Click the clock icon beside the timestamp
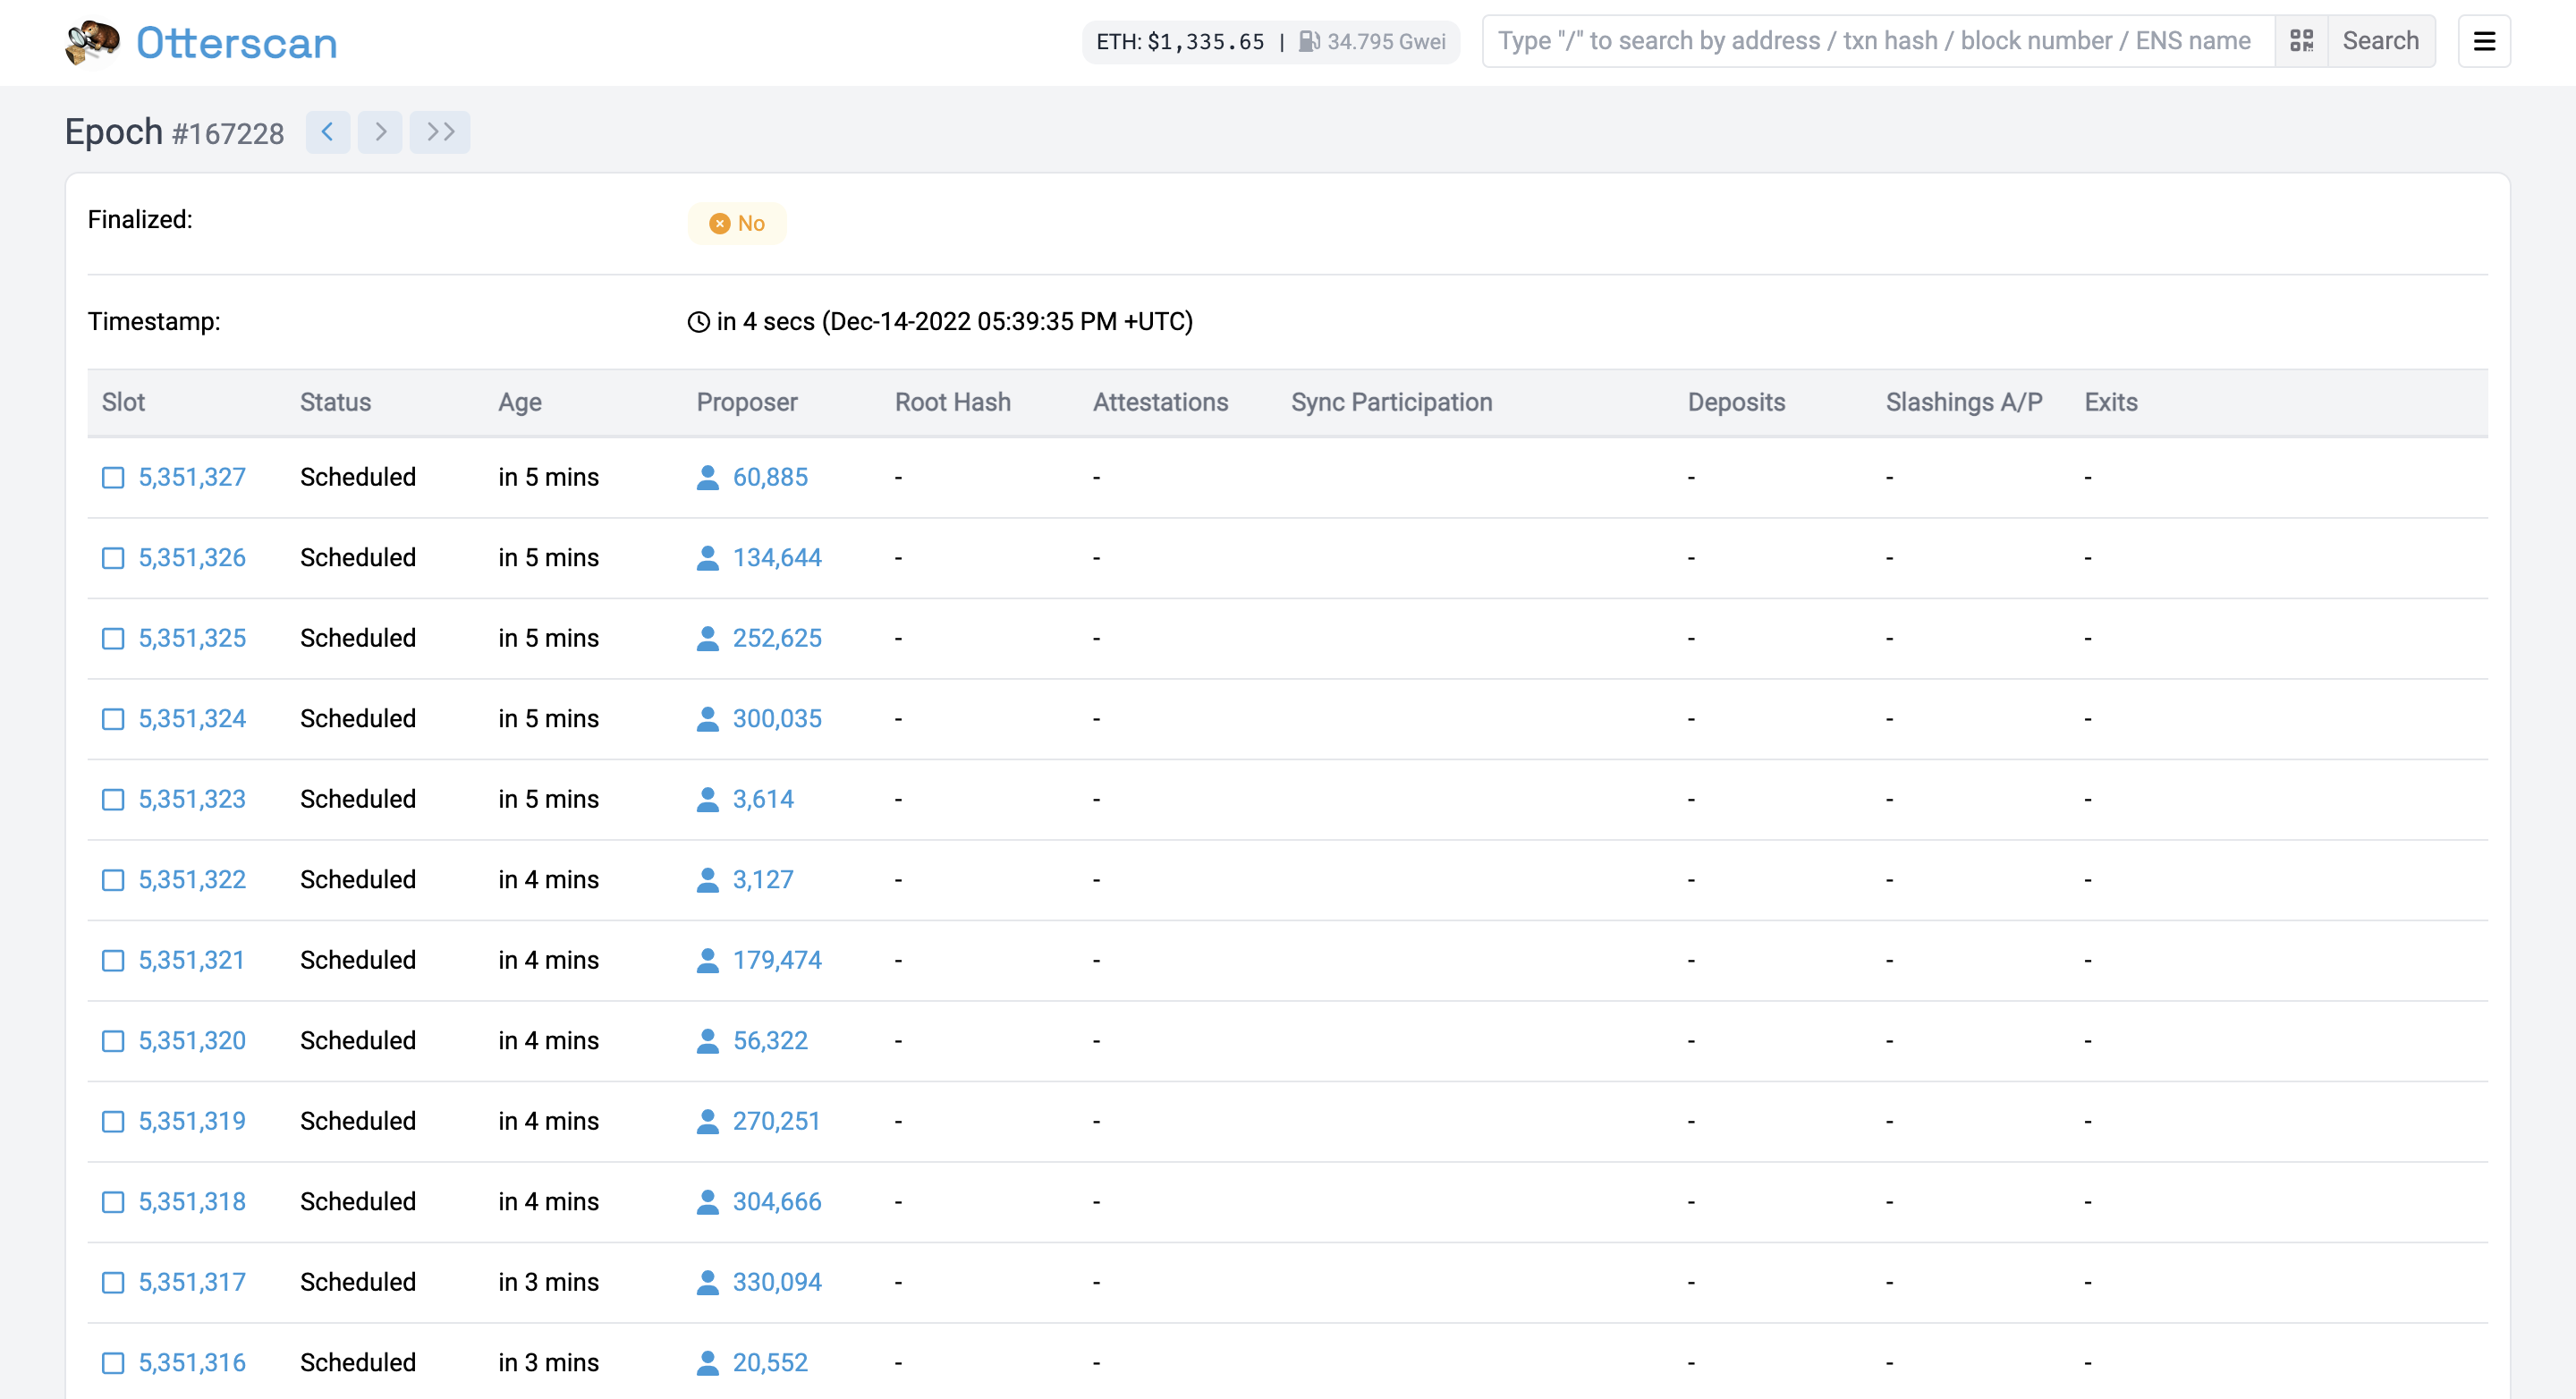Viewport: 2576px width, 1399px height. [x=700, y=321]
